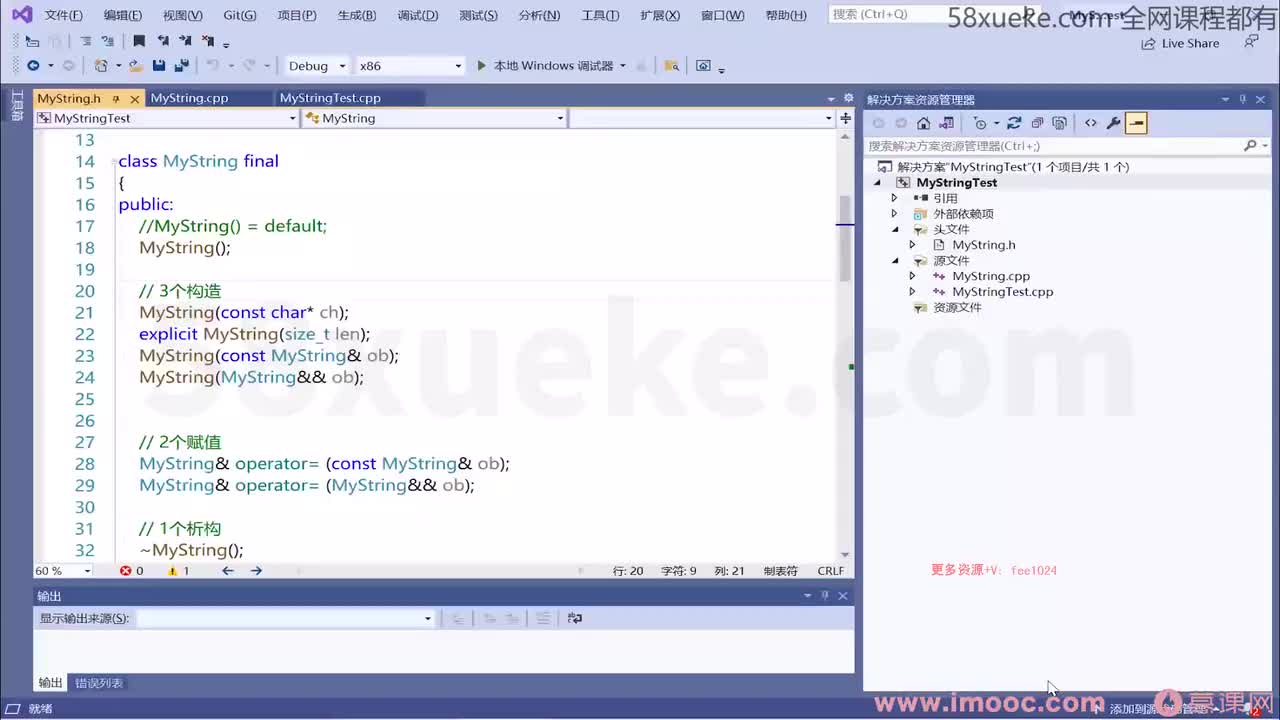Click the Find in Files icon
Screen dimensions: 1280x720
(672, 65)
